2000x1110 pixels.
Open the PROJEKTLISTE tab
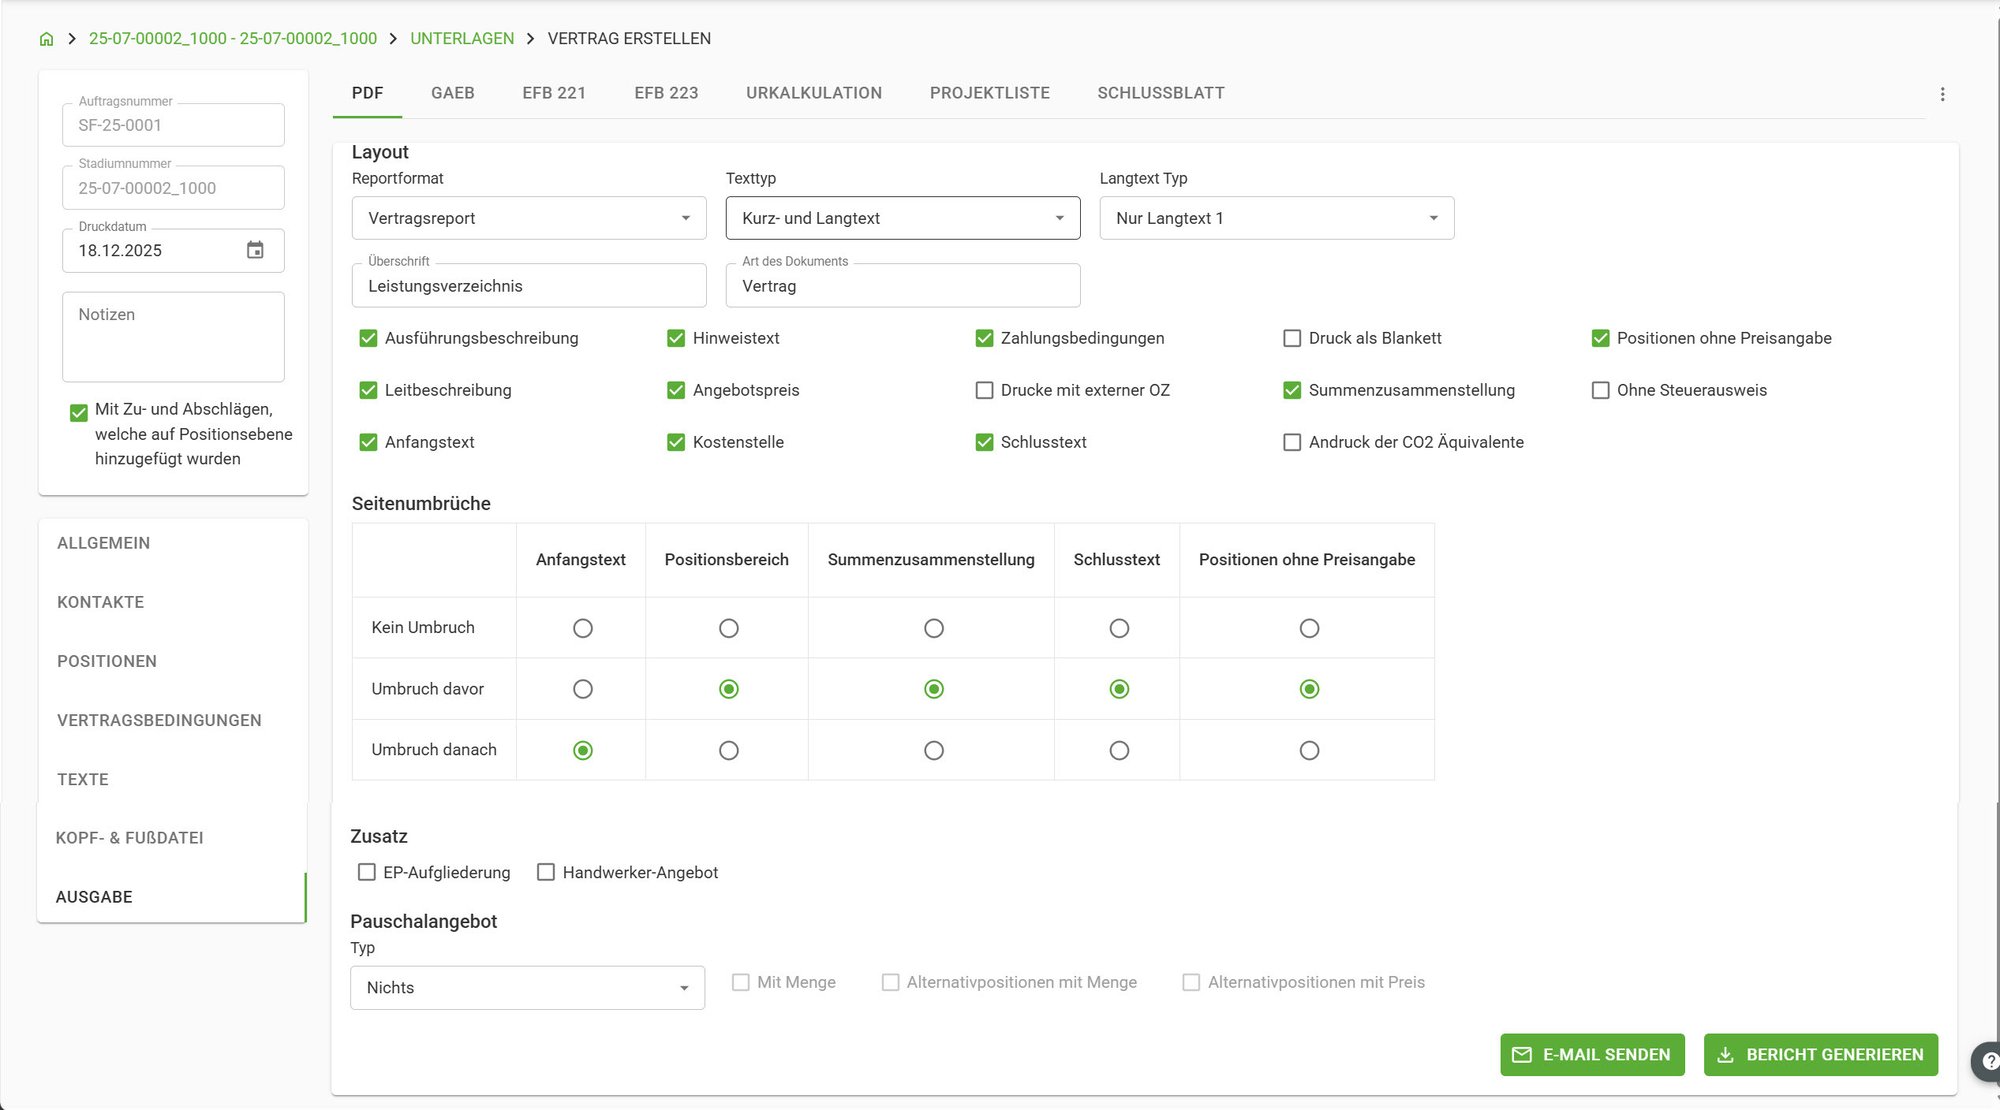pos(989,93)
